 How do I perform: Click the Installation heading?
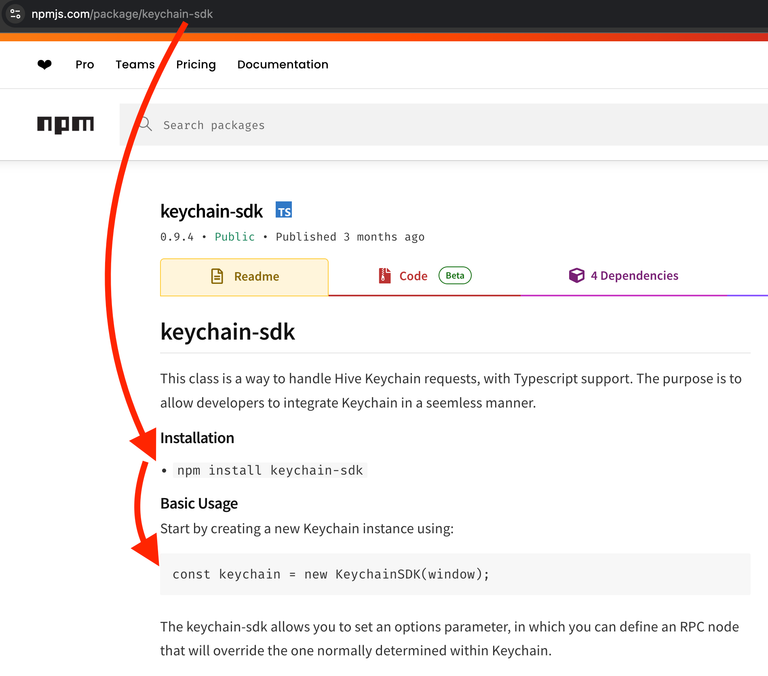click(x=197, y=438)
